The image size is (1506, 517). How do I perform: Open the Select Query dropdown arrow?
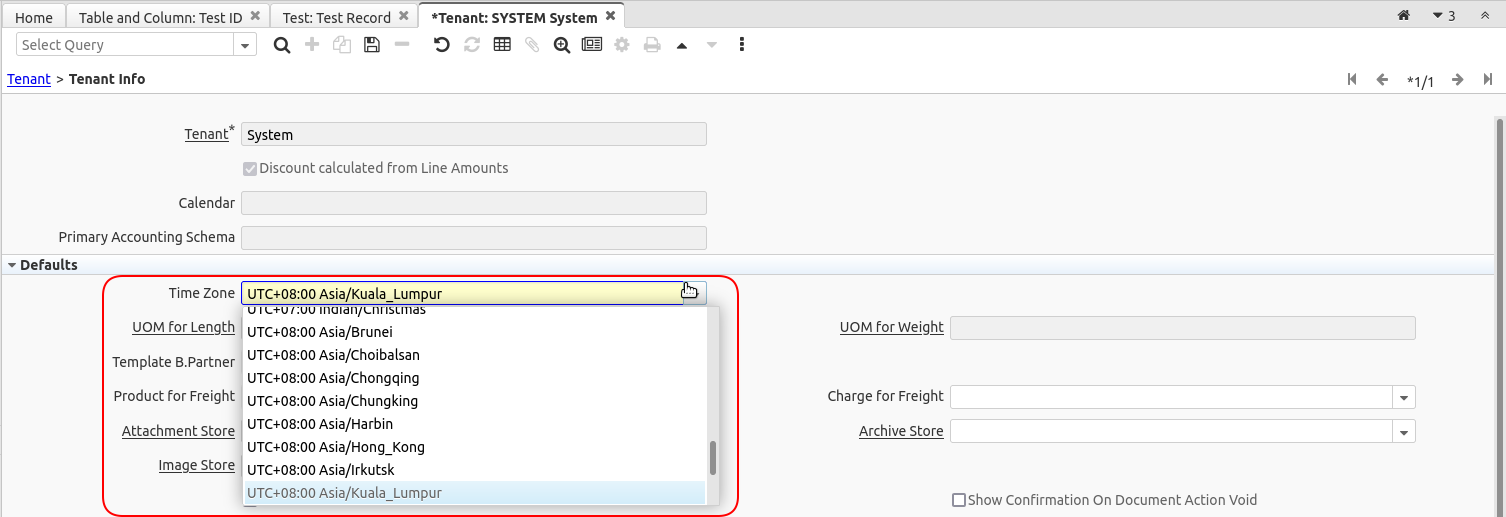tap(245, 45)
